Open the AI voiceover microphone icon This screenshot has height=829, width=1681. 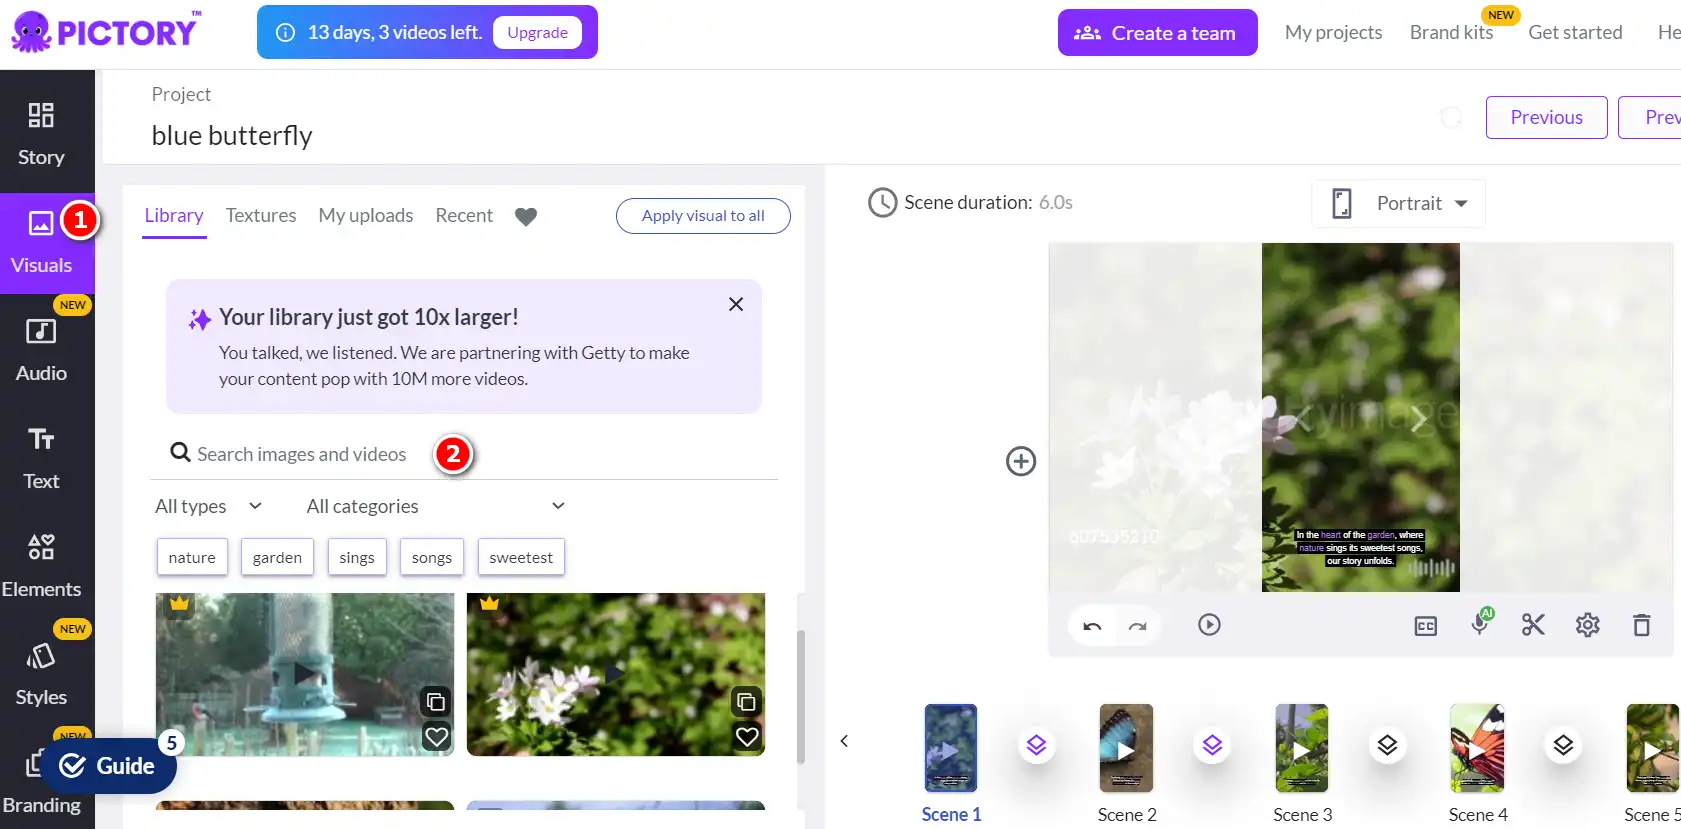(x=1480, y=623)
